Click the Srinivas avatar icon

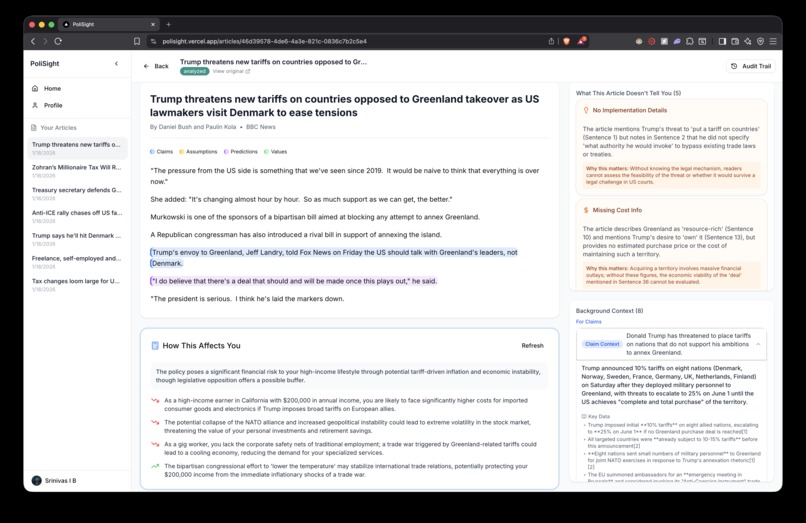point(36,481)
